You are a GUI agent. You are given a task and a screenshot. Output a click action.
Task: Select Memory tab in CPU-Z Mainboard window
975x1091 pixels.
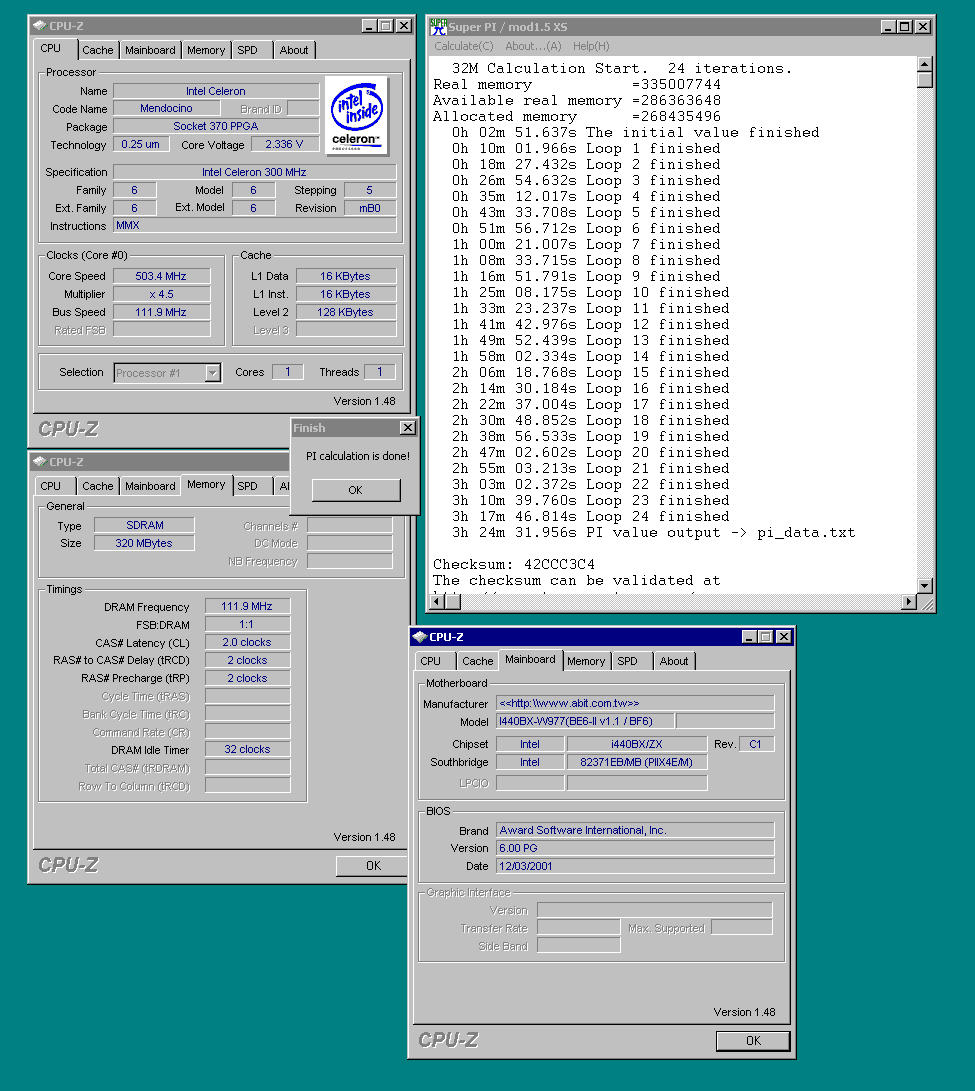[586, 661]
